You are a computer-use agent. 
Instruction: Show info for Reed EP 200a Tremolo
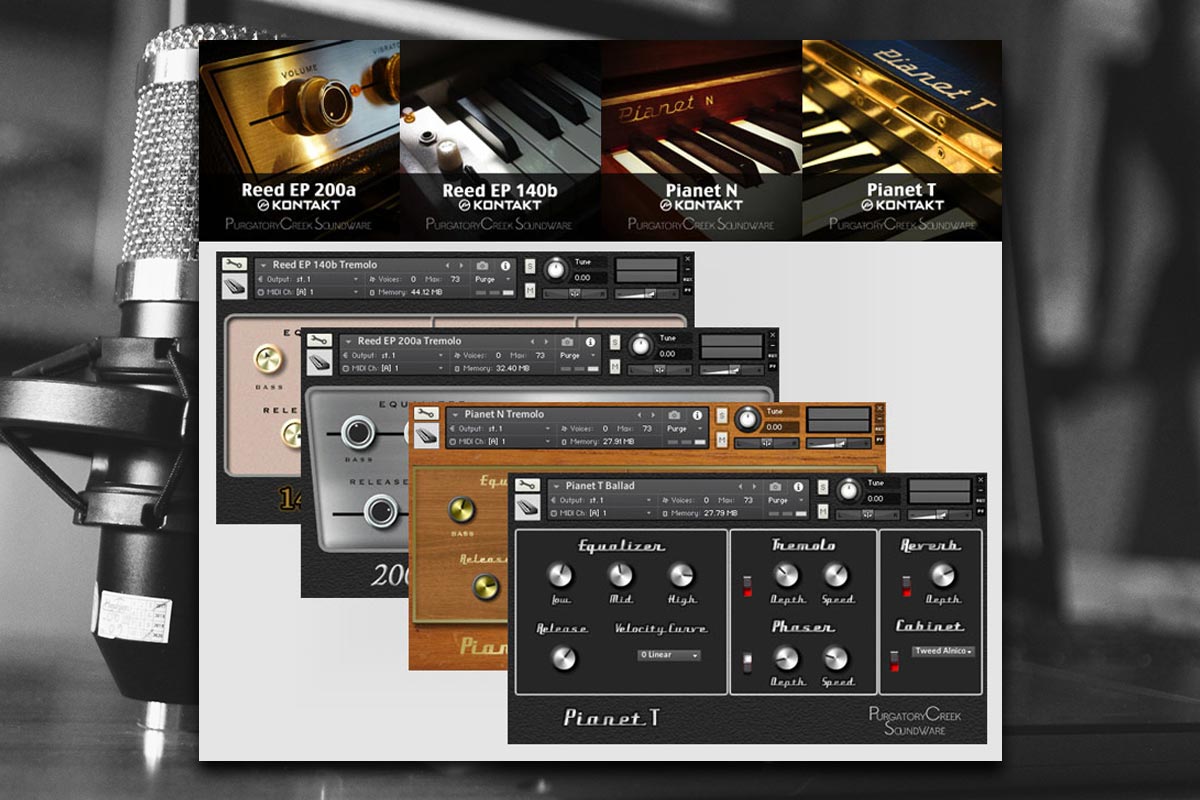click(590, 341)
